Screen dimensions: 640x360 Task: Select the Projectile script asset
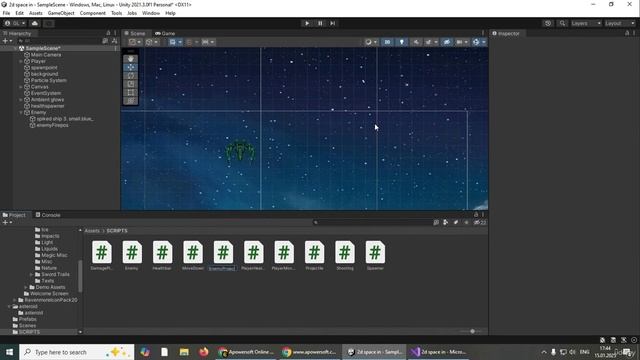pos(314,256)
